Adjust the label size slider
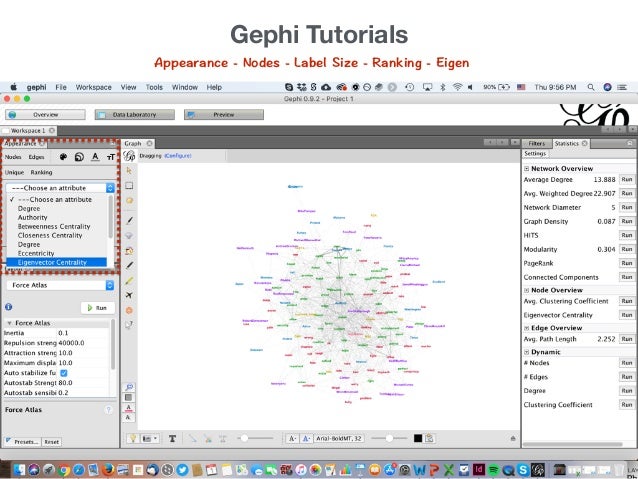 point(389,438)
